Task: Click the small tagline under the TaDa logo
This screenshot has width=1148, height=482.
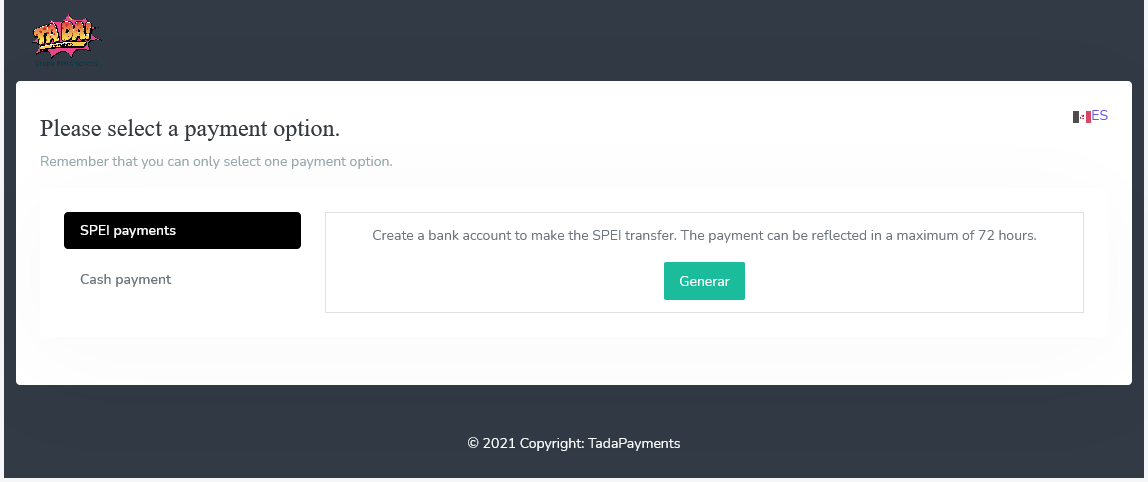Action: pos(66,63)
